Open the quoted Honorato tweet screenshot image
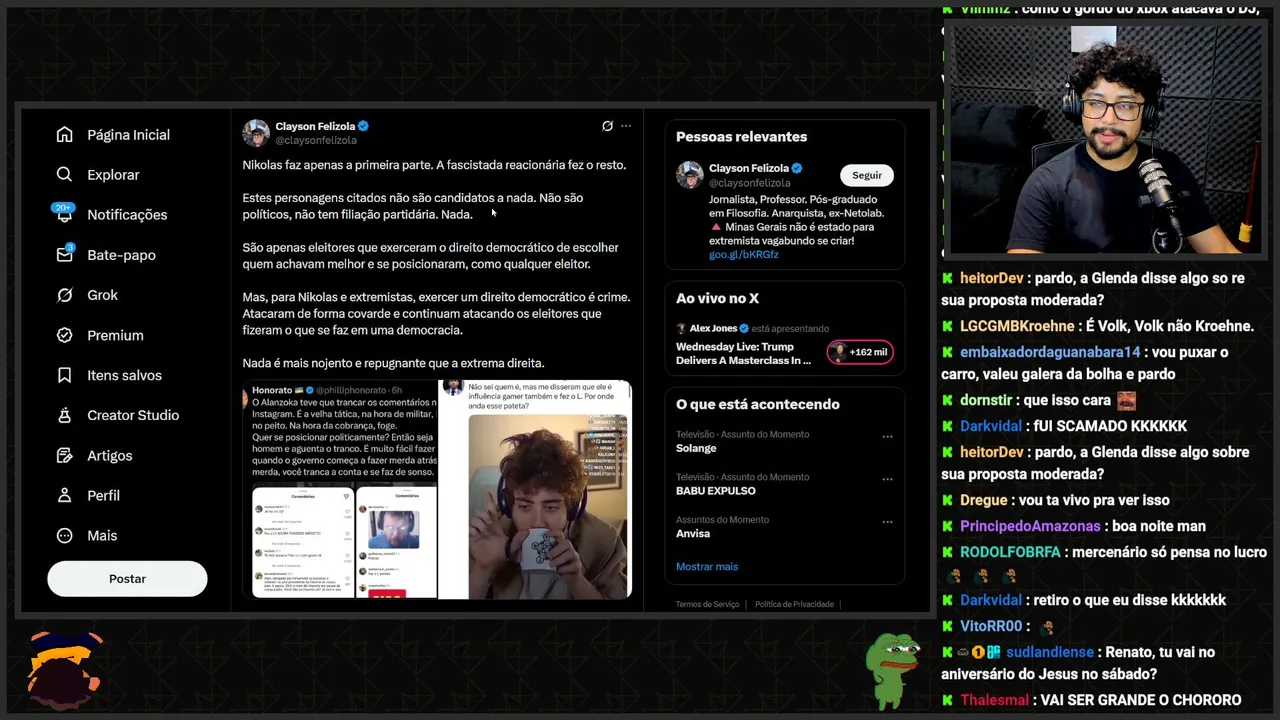This screenshot has width=1280, height=720. [340, 489]
